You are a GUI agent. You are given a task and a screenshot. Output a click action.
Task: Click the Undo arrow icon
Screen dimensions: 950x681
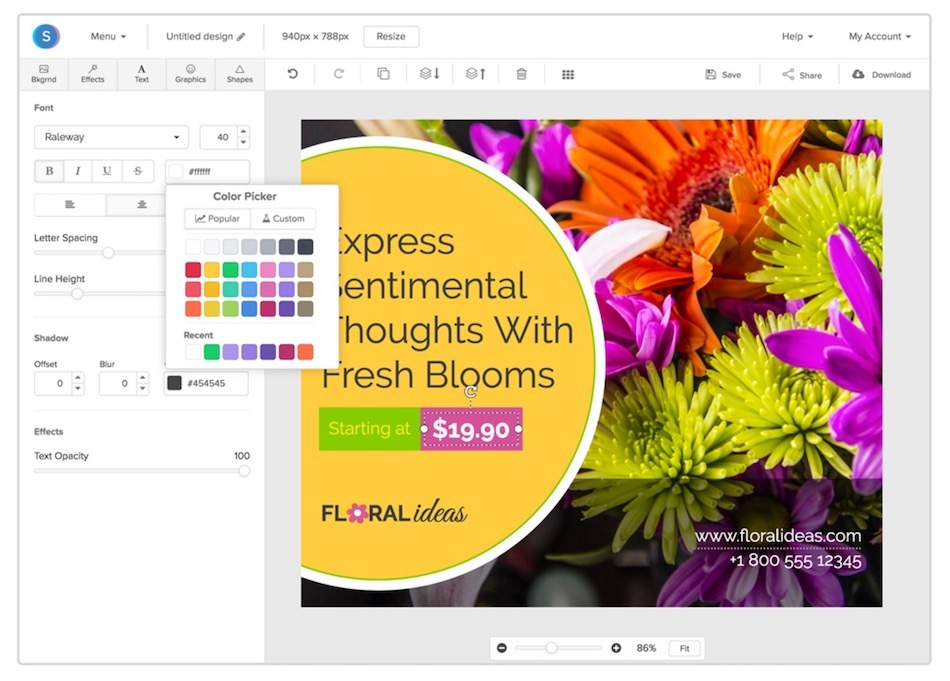(292, 74)
